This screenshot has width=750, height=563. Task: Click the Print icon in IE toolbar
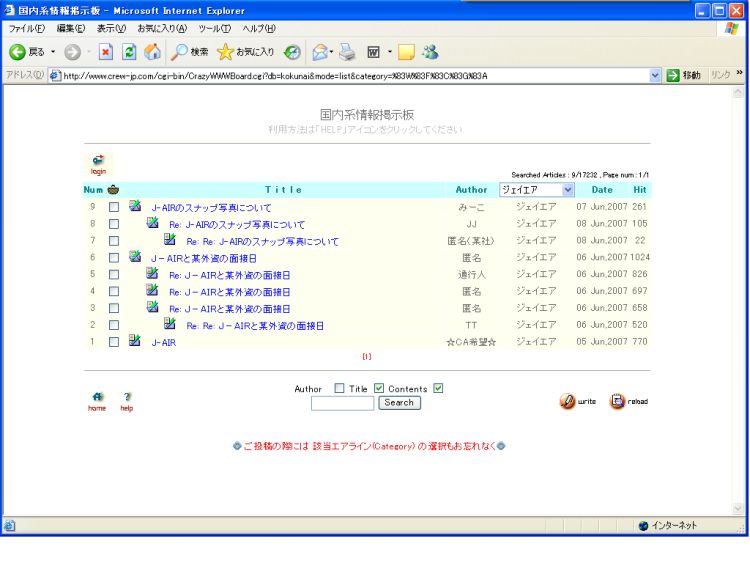click(x=347, y=51)
